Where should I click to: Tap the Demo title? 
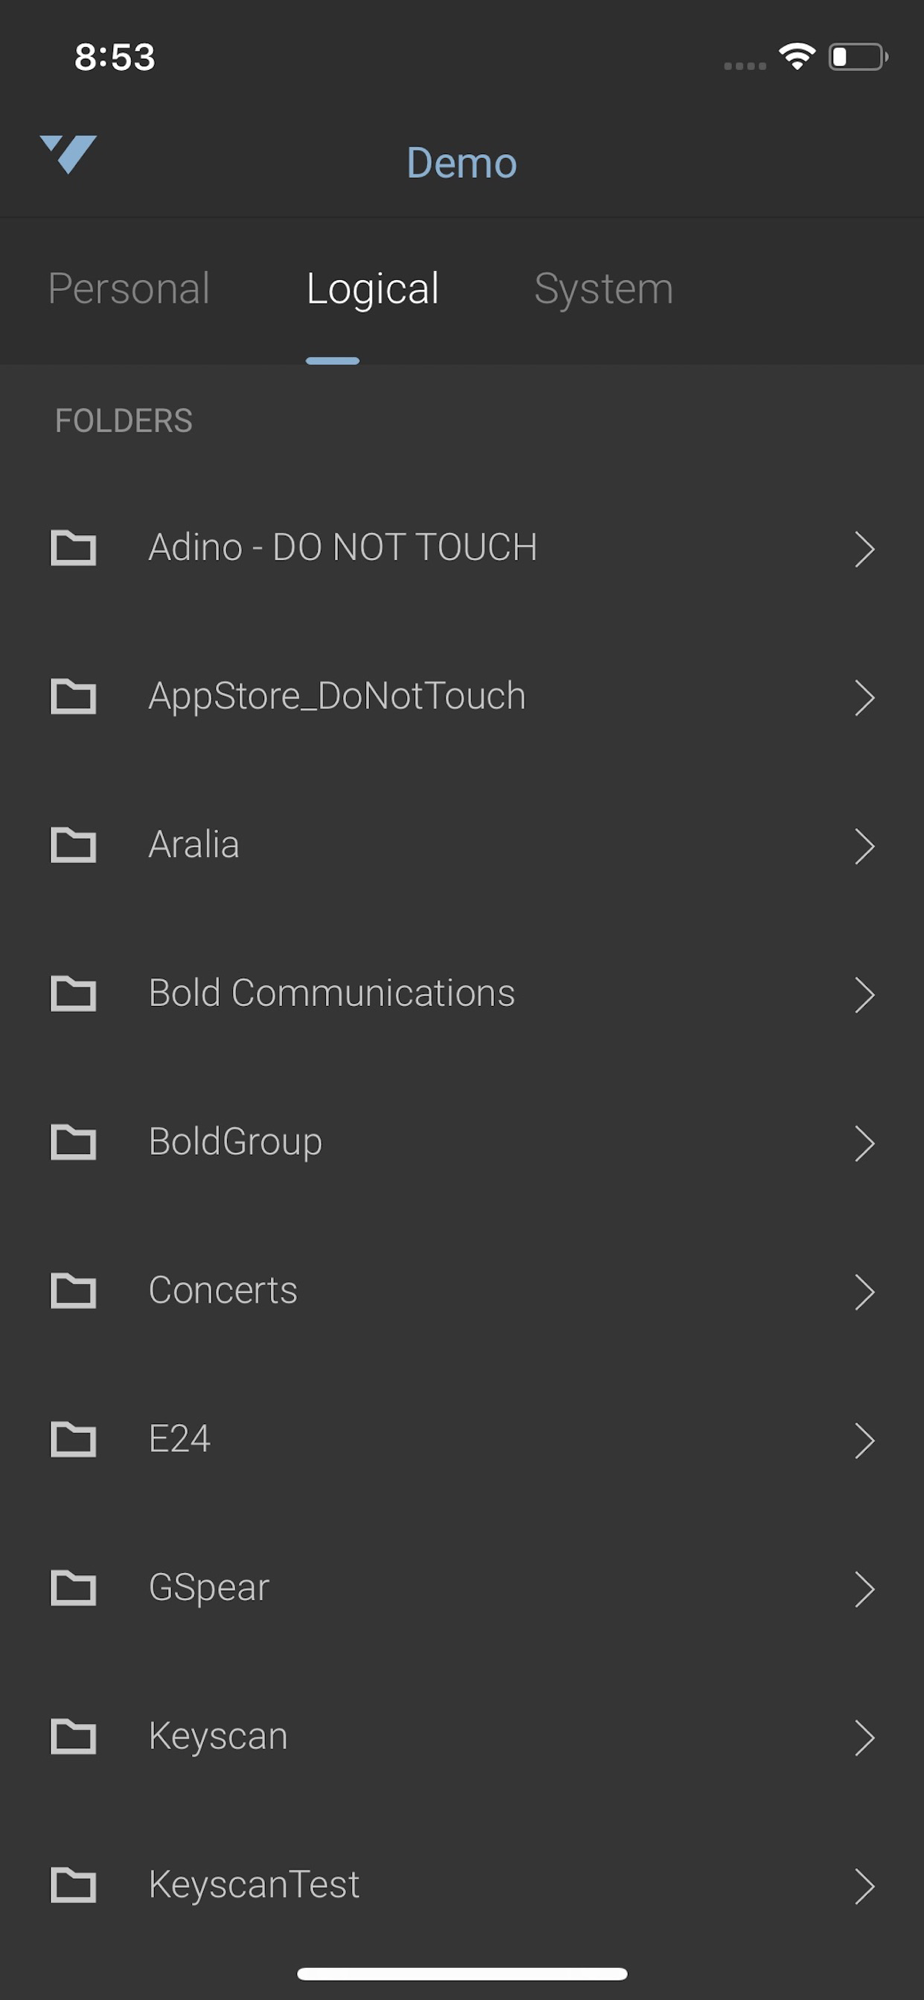point(461,163)
